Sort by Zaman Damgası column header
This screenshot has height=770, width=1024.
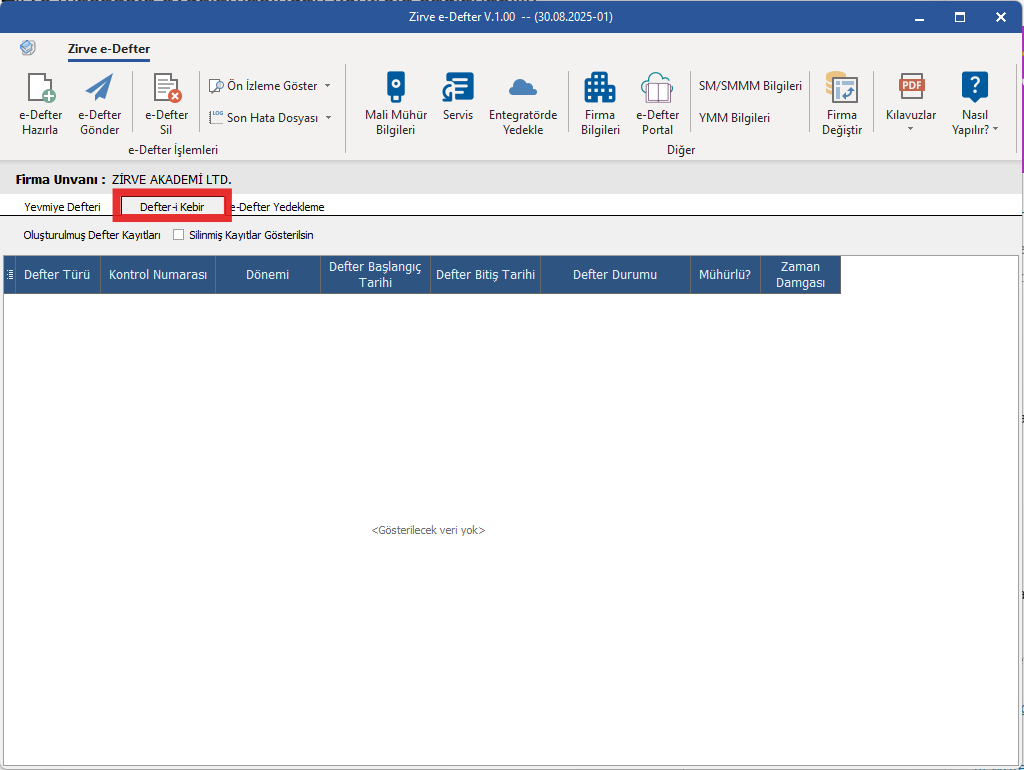pos(801,275)
